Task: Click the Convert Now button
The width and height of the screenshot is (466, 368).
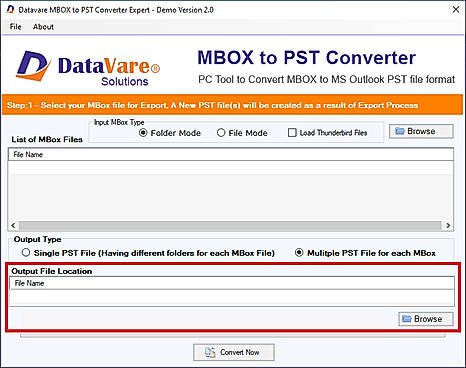Action: tap(234, 352)
